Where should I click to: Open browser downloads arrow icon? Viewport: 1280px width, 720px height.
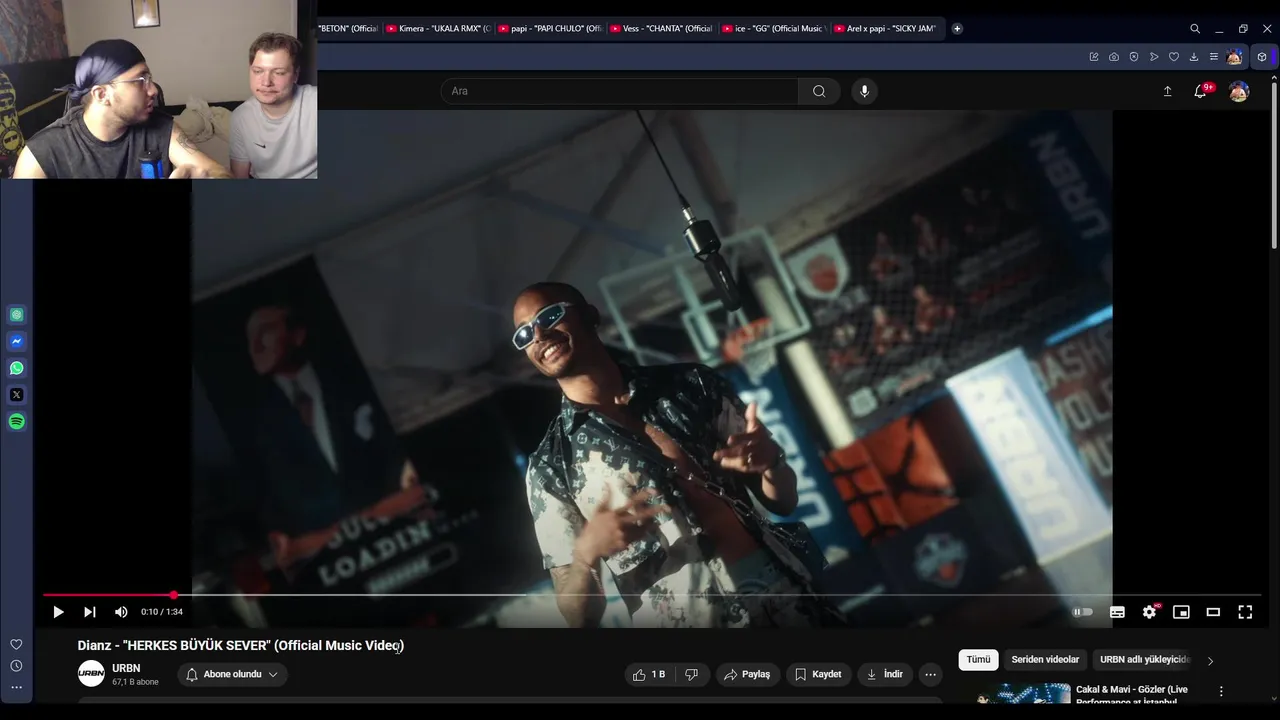tap(1194, 57)
